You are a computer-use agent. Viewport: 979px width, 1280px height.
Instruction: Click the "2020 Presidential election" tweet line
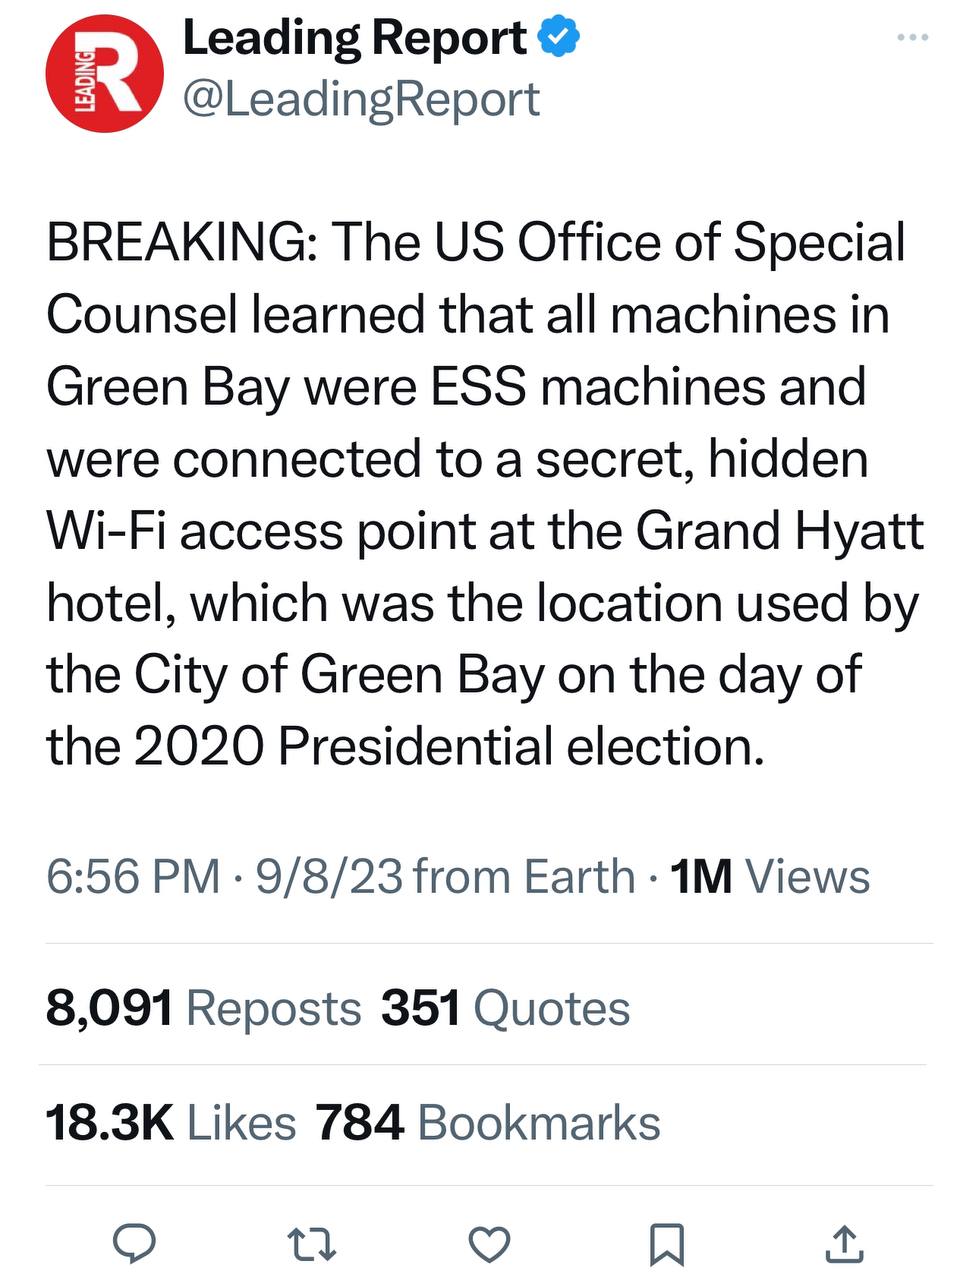point(405,746)
